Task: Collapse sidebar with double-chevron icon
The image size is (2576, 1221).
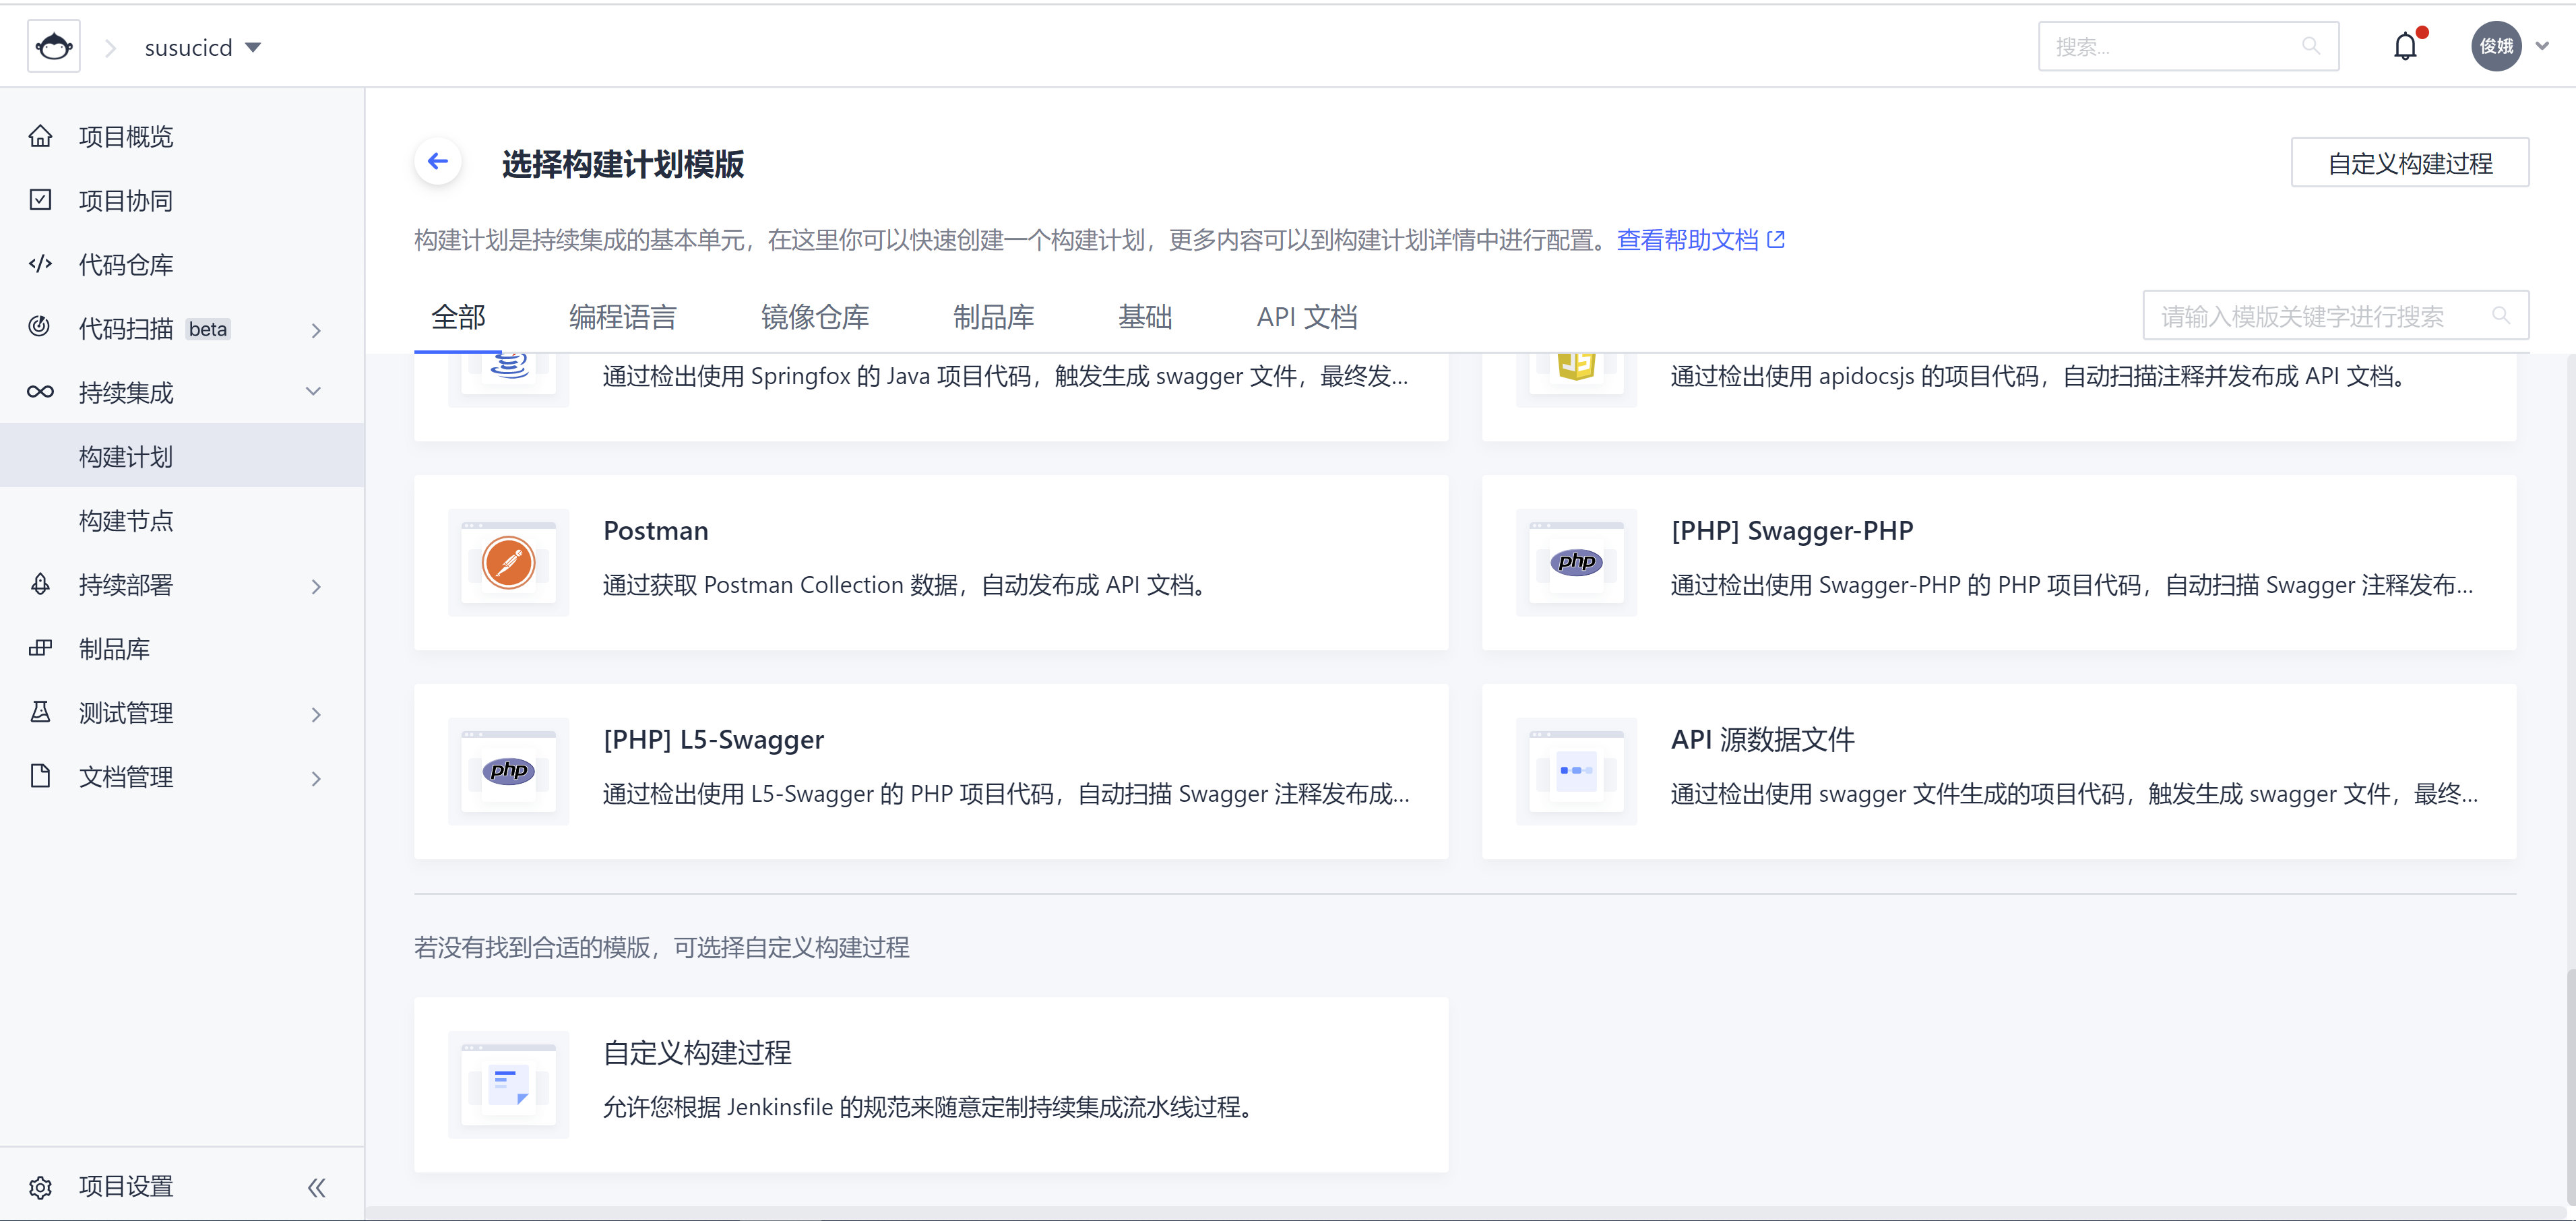Action: [316, 1187]
